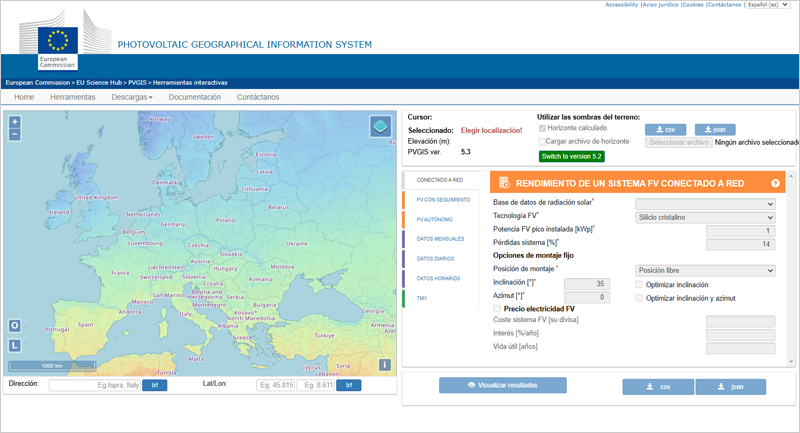Click Ir! button next to Dirección field
800x433 pixels.
pyautogui.click(x=155, y=385)
